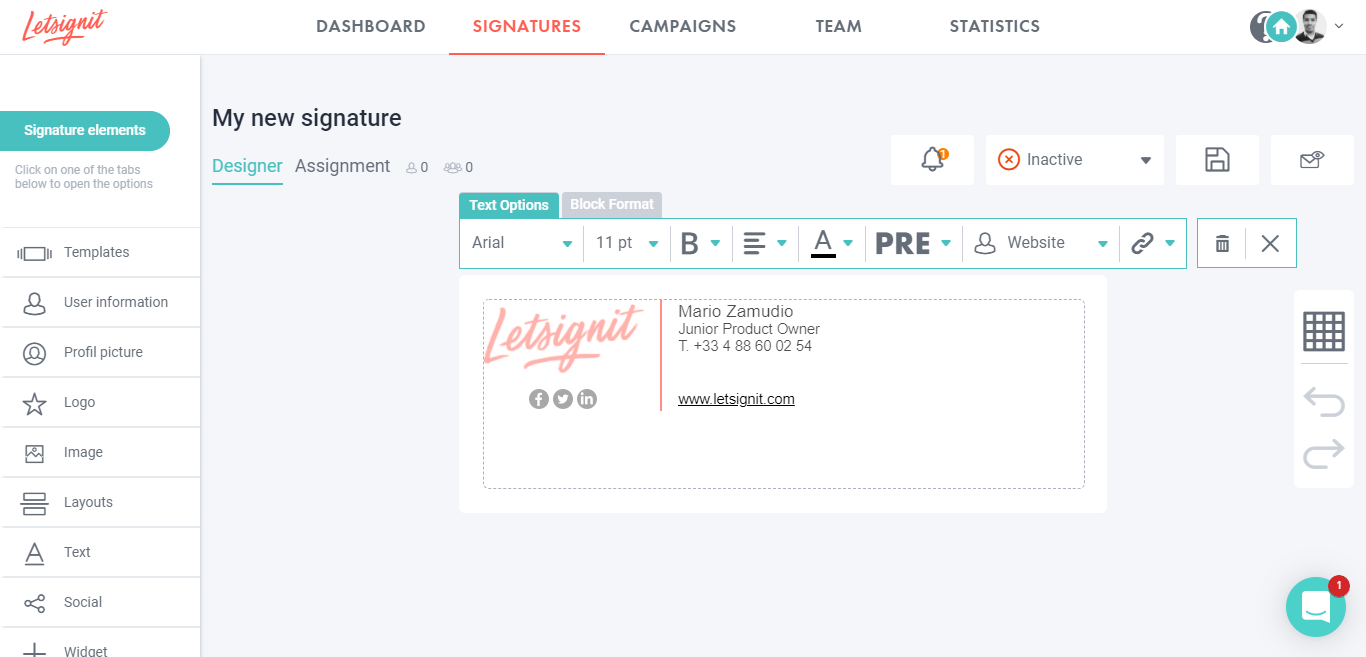Viewport: 1366px width, 657px height.
Task: Delete the selected element with the trash icon
Action: [x=1221, y=242]
